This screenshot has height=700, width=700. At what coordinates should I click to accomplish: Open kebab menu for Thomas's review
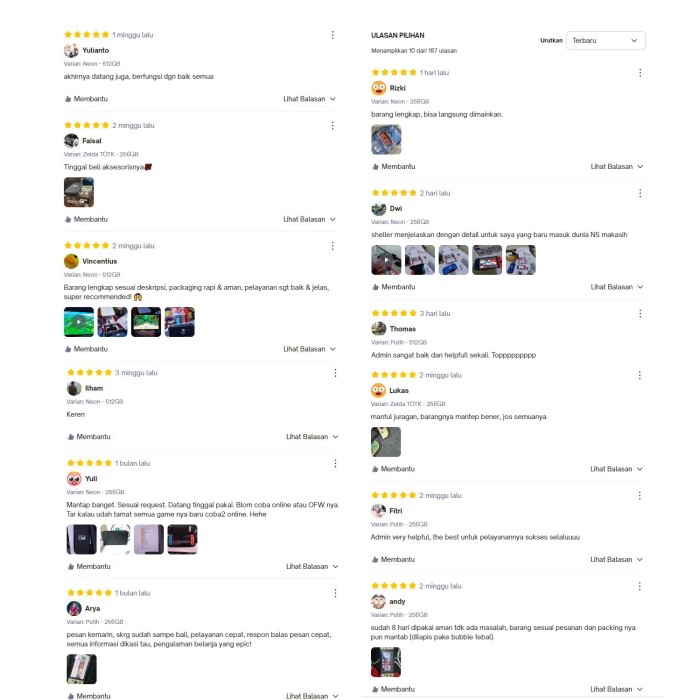[x=640, y=314]
